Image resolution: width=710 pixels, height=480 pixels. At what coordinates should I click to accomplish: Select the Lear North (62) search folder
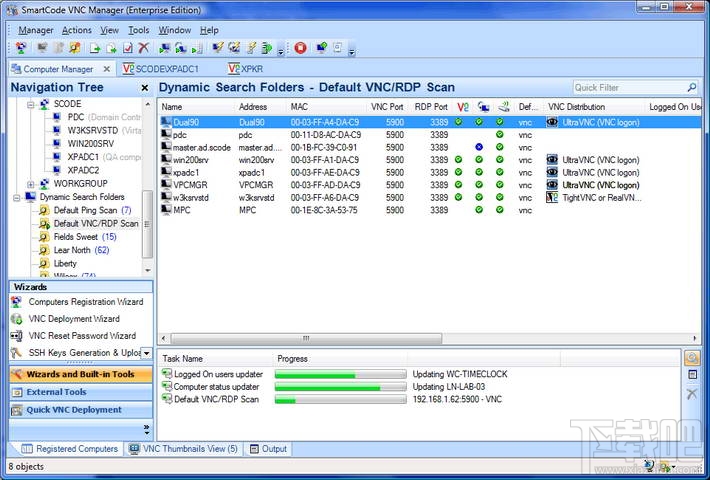click(81, 250)
